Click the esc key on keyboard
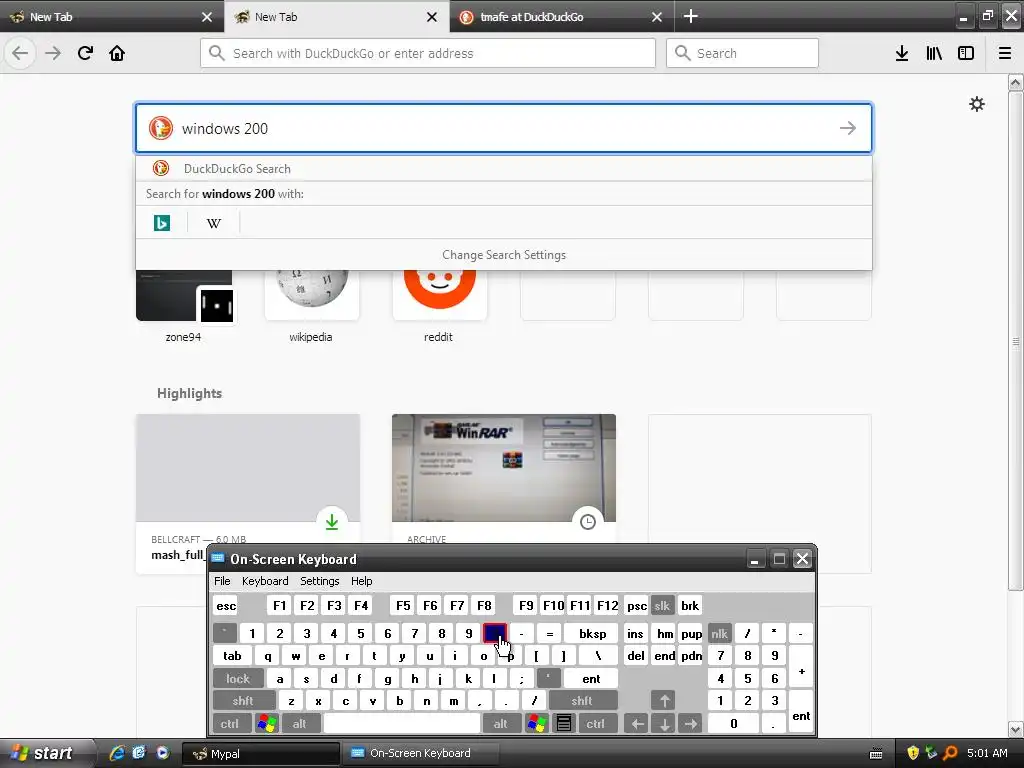 coord(226,605)
